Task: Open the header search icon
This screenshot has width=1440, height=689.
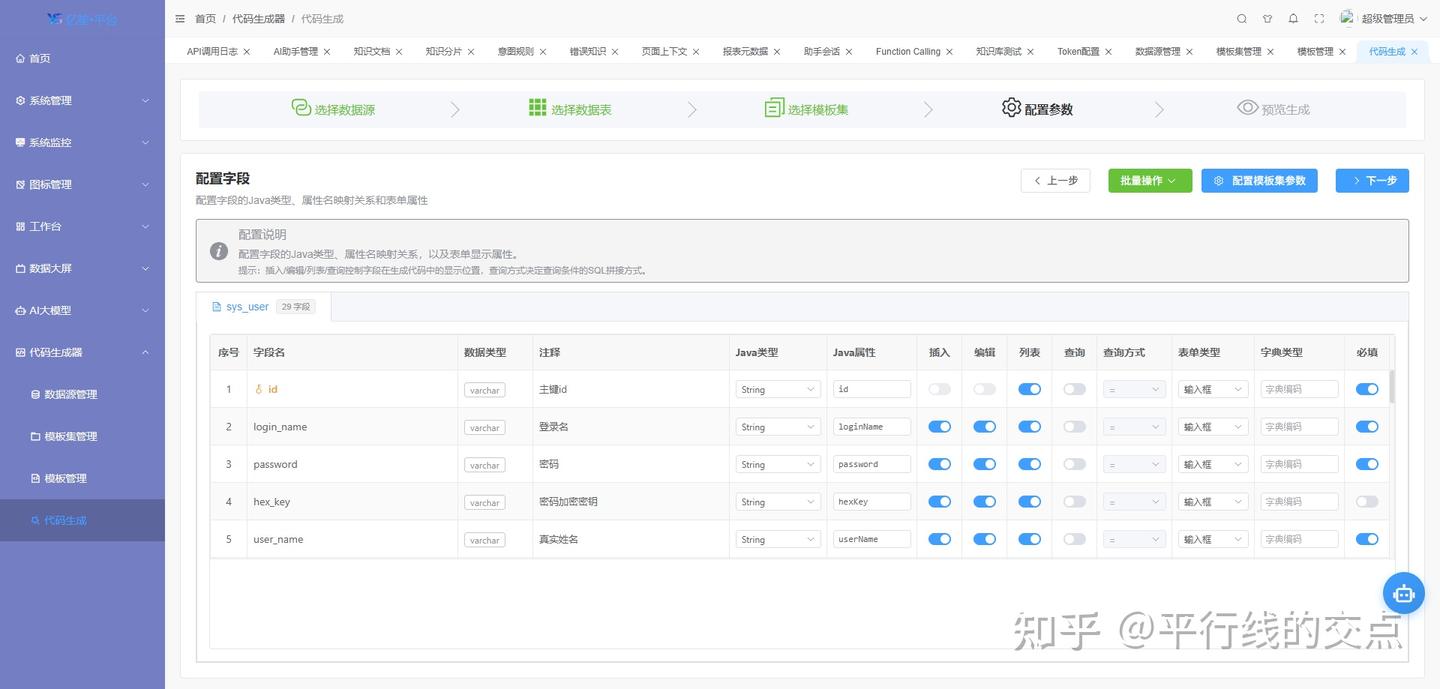Action: (x=1242, y=19)
